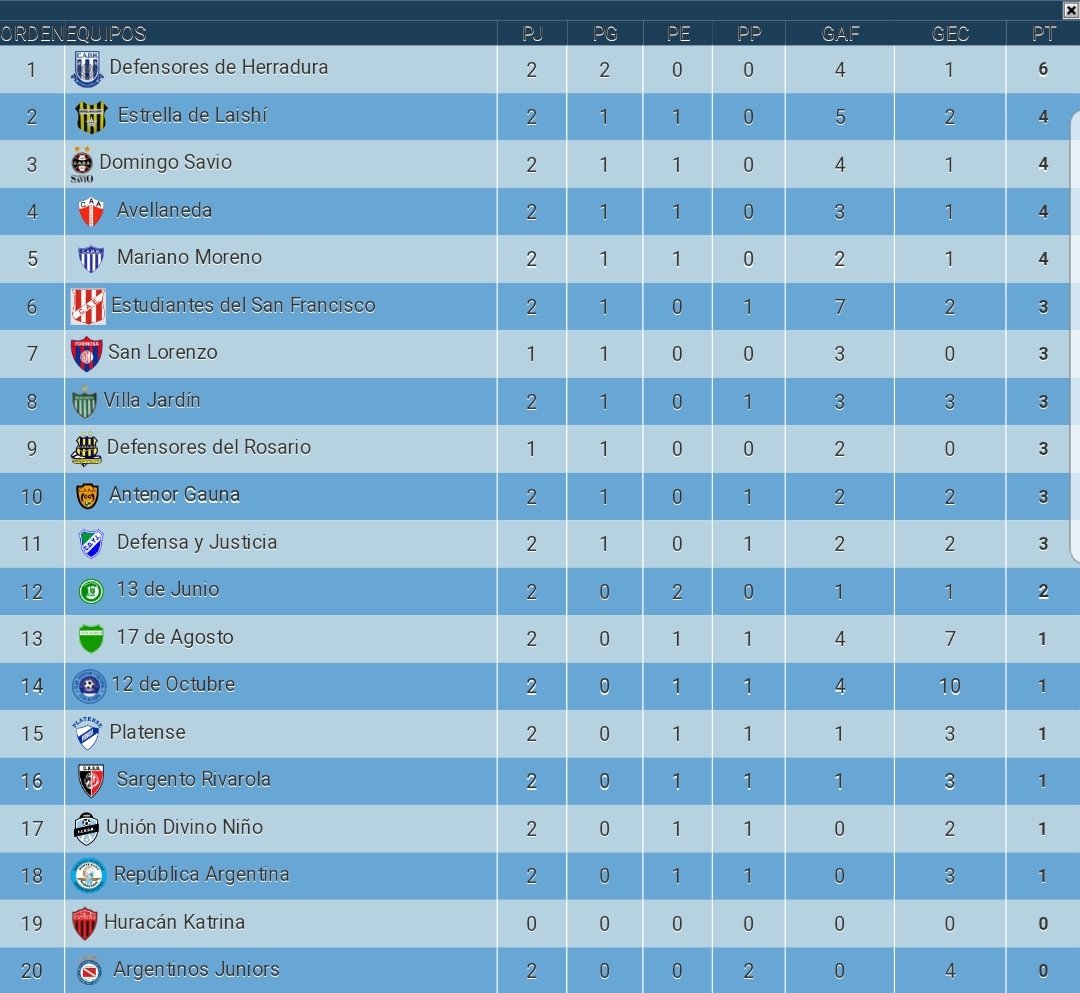This screenshot has width=1080, height=993.
Task: Click the vertical scrollbar on the right edge
Action: tap(1074, 337)
